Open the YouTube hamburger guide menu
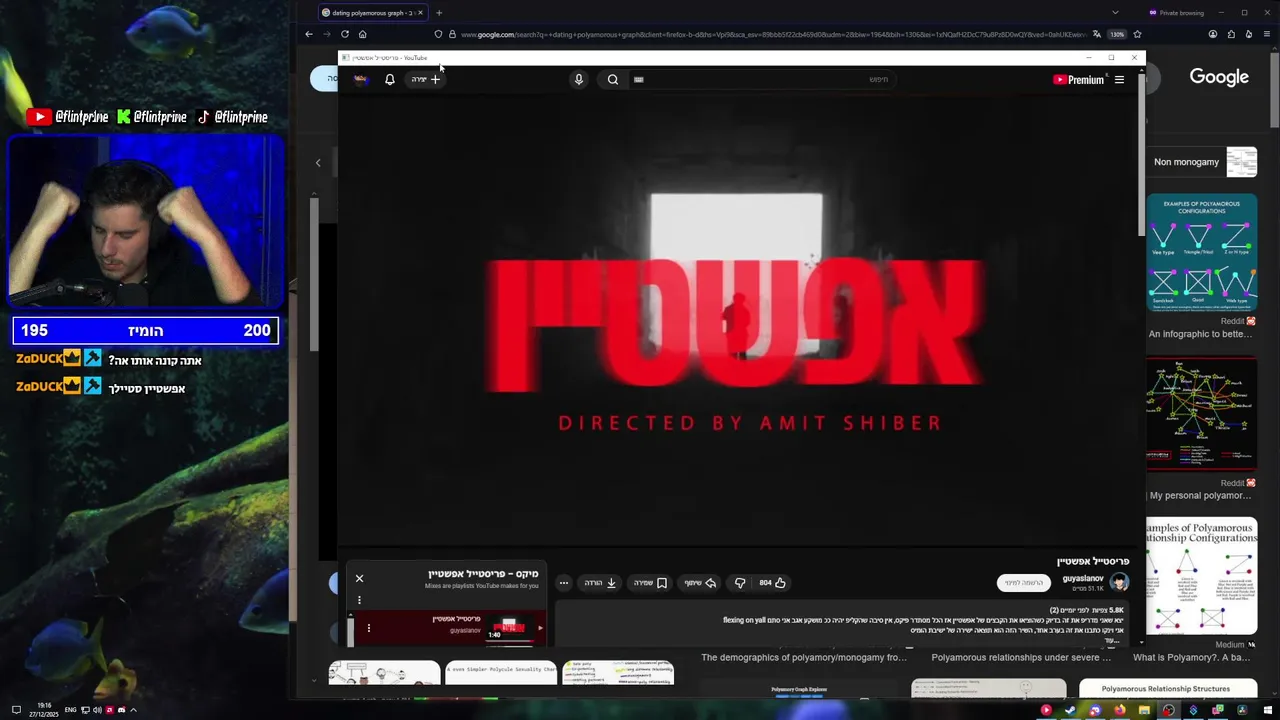1280x720 pixels. coord(1119,80)
